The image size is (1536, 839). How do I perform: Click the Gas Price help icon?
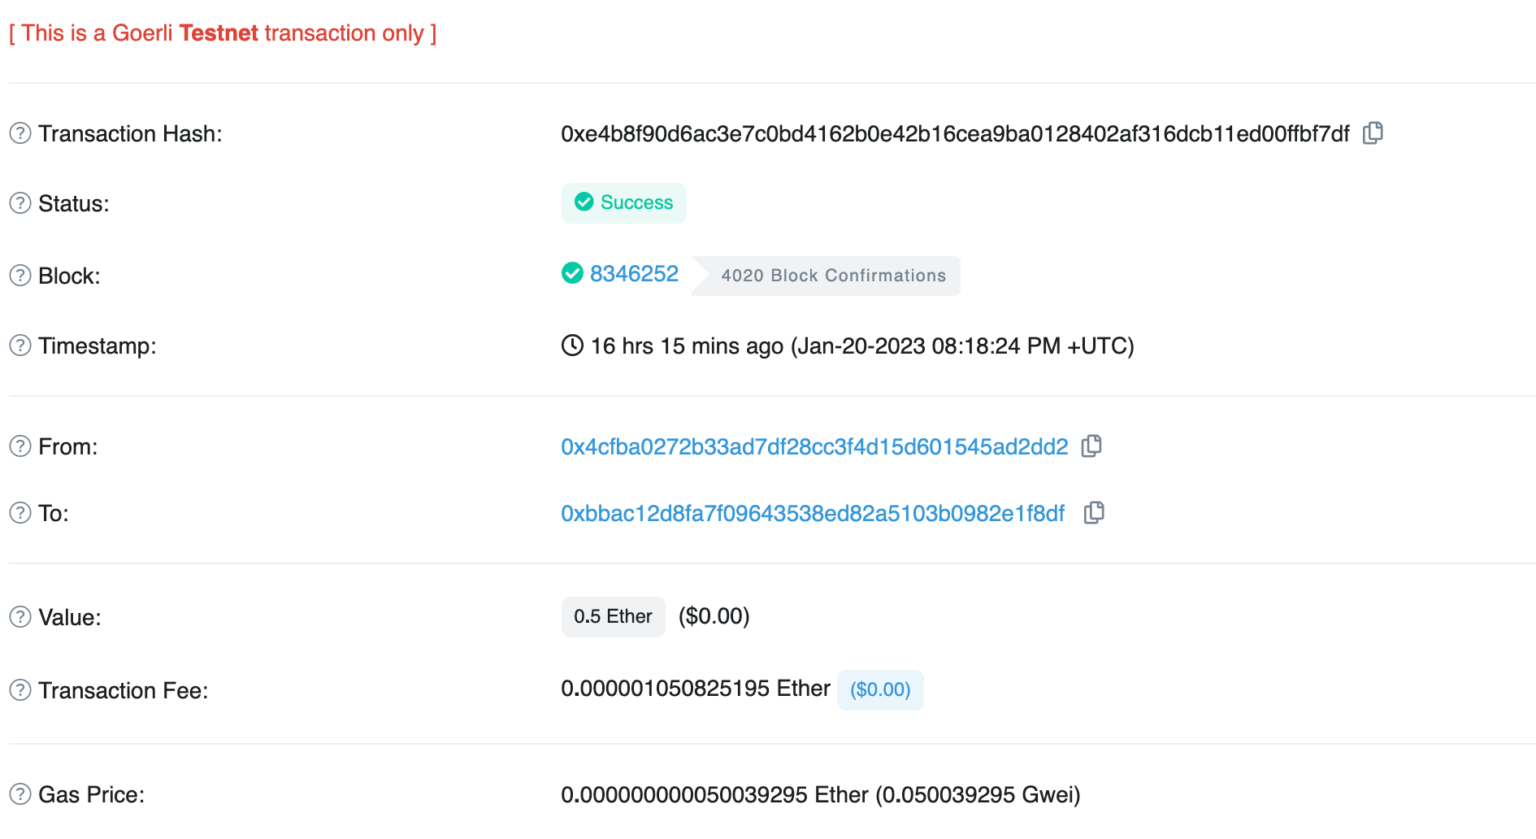[x=19, y=794]
